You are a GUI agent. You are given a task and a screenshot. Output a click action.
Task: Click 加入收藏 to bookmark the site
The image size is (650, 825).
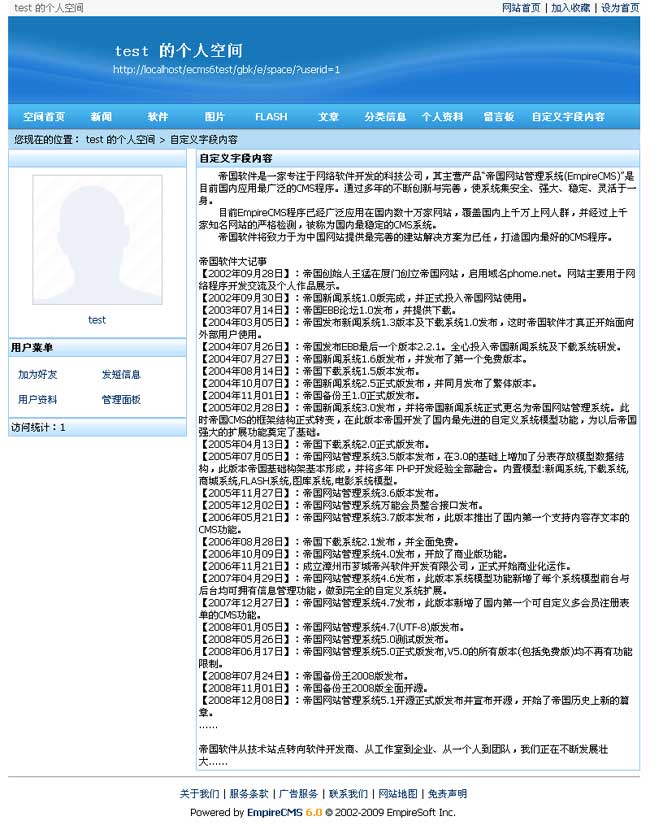[x=570, y=8]
